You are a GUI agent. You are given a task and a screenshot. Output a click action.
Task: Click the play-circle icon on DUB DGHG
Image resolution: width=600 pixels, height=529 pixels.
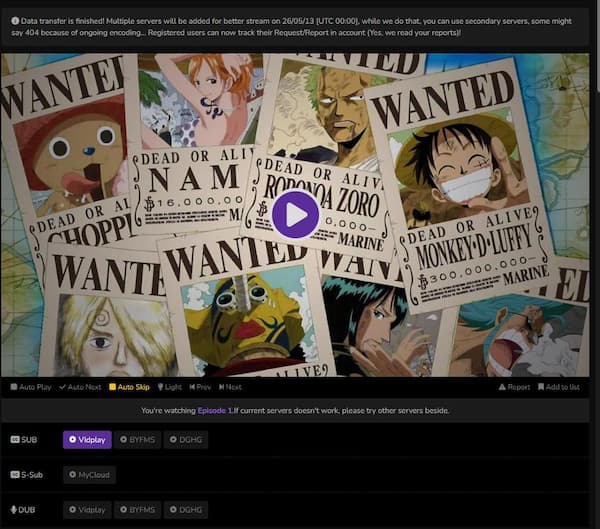[x=173, y=509]
